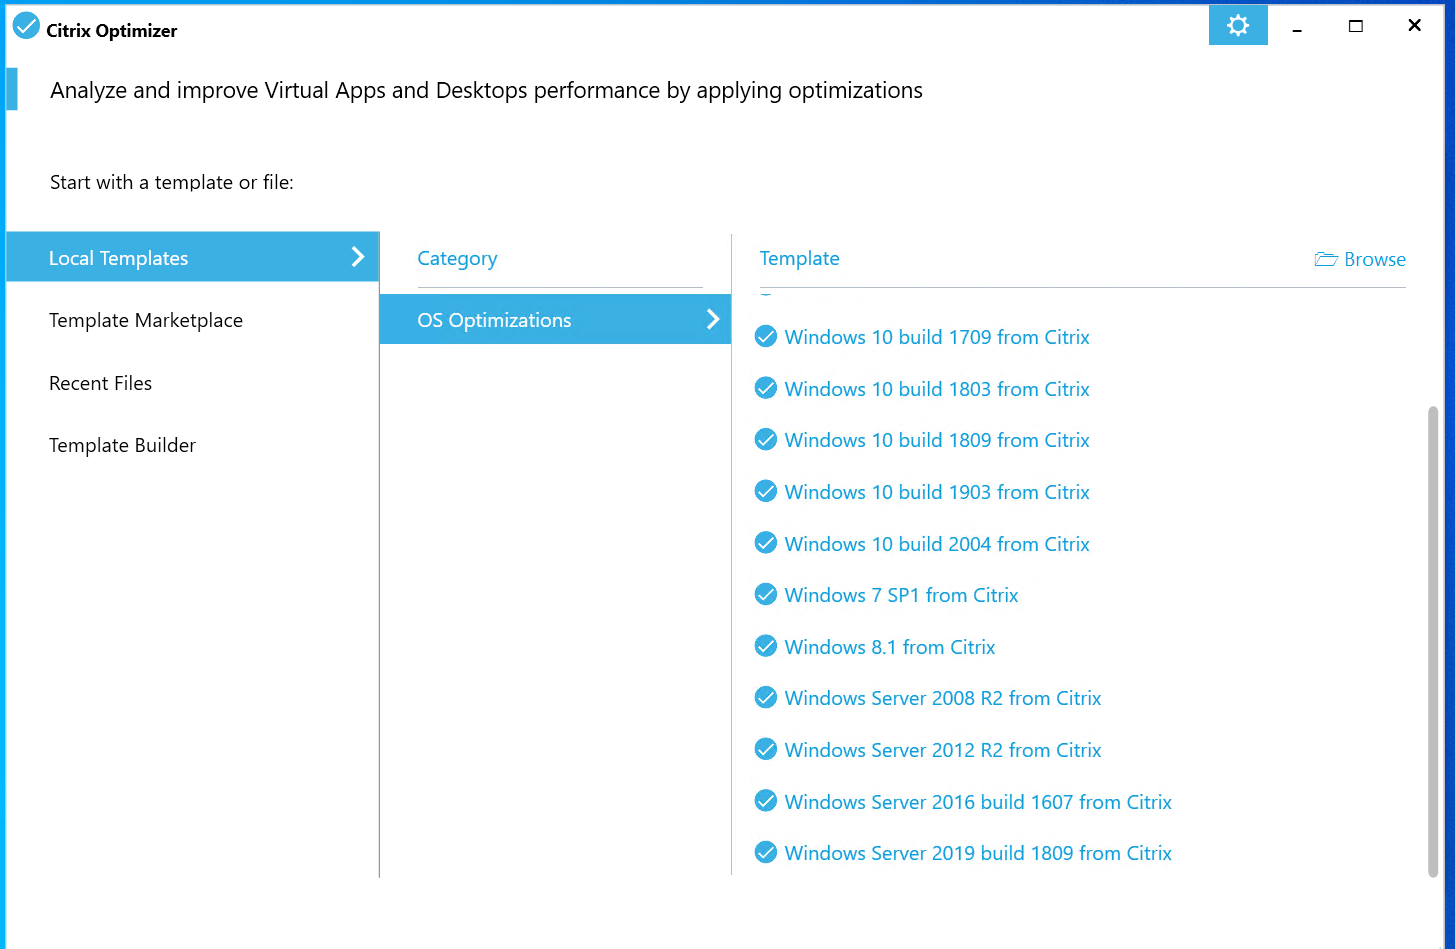The height and width of the screenshot is (949, 1455).
Task: Click the check icon beside Windows 10 build 1709
Action: [766, 337]
